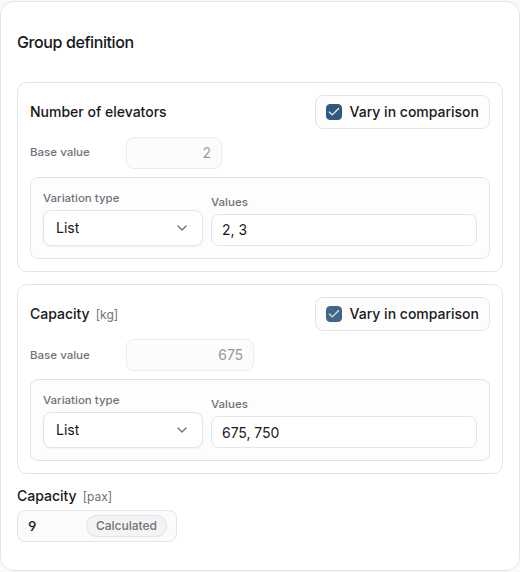
Task: Click the Capacity [kg] label
Action: click(74, 314)
